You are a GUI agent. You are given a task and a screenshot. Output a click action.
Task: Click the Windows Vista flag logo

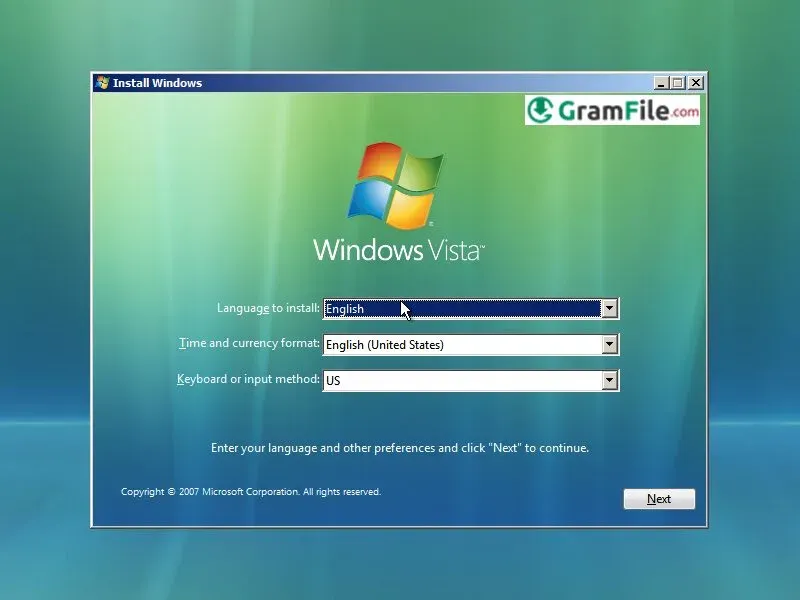396,185
